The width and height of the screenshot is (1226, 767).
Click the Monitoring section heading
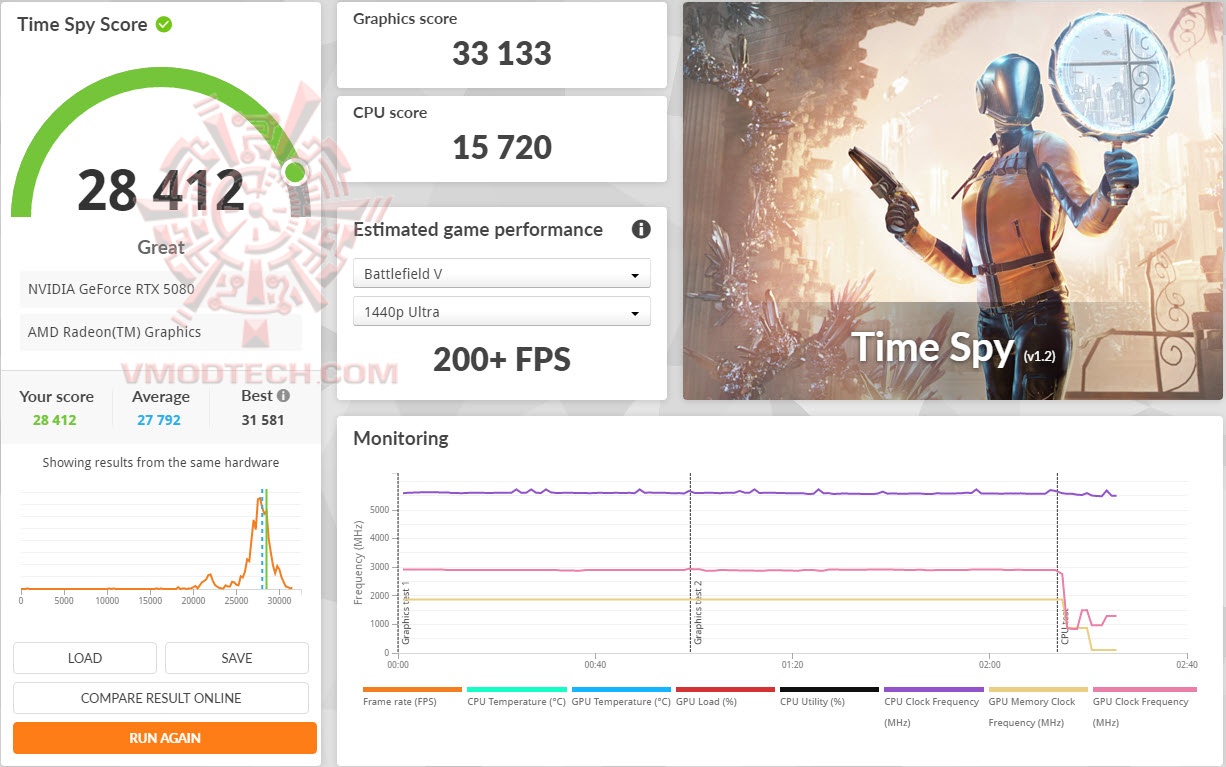[401, 438]
